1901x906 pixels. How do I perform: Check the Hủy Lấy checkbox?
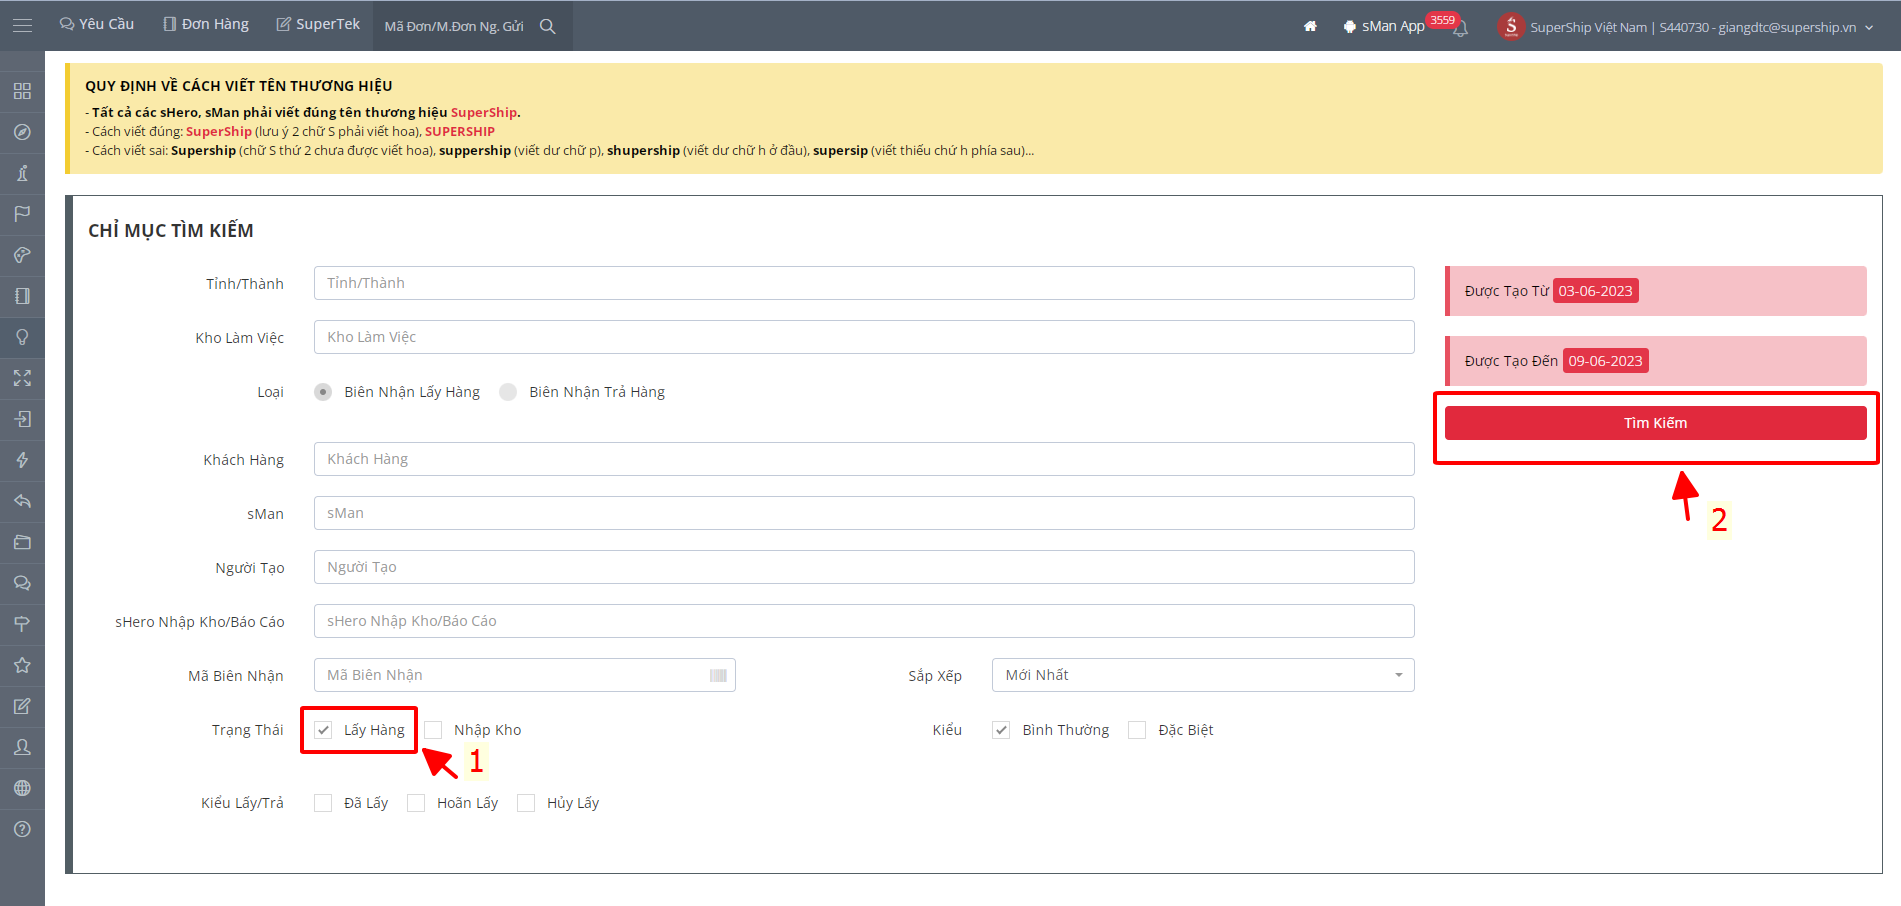pos(526,803)
